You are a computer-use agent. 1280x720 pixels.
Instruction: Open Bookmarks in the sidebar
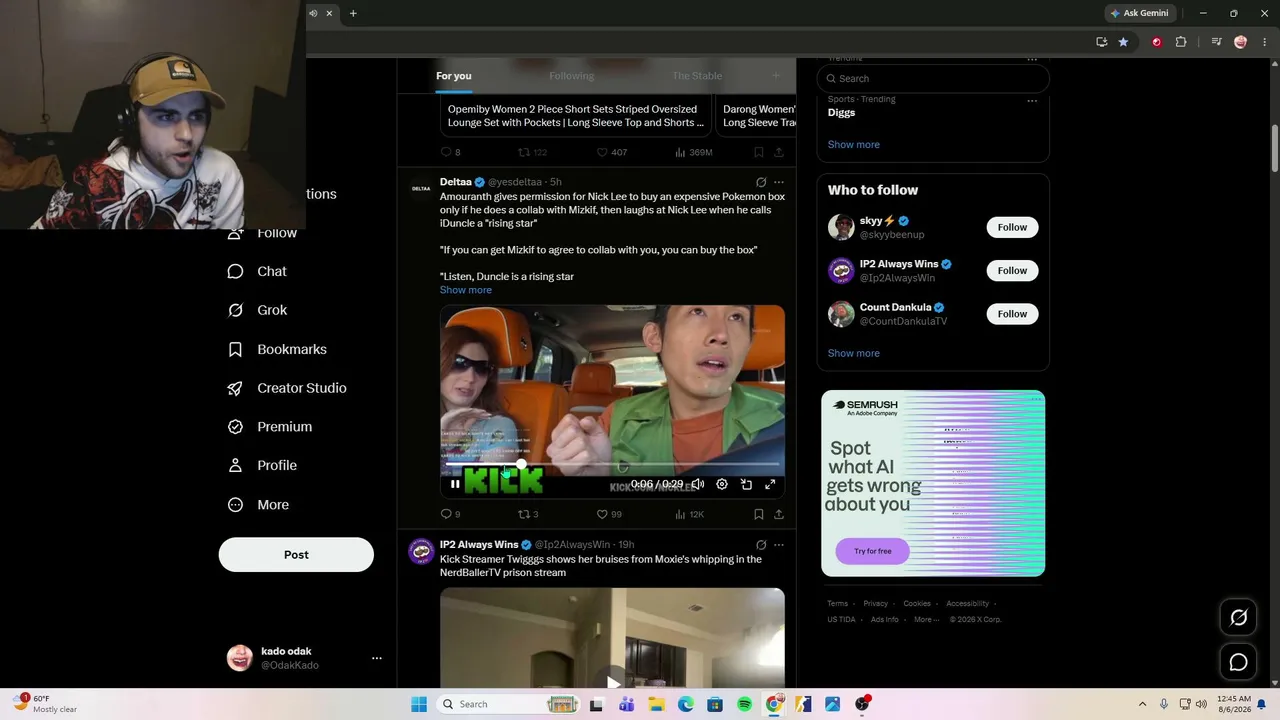point(277,349)
